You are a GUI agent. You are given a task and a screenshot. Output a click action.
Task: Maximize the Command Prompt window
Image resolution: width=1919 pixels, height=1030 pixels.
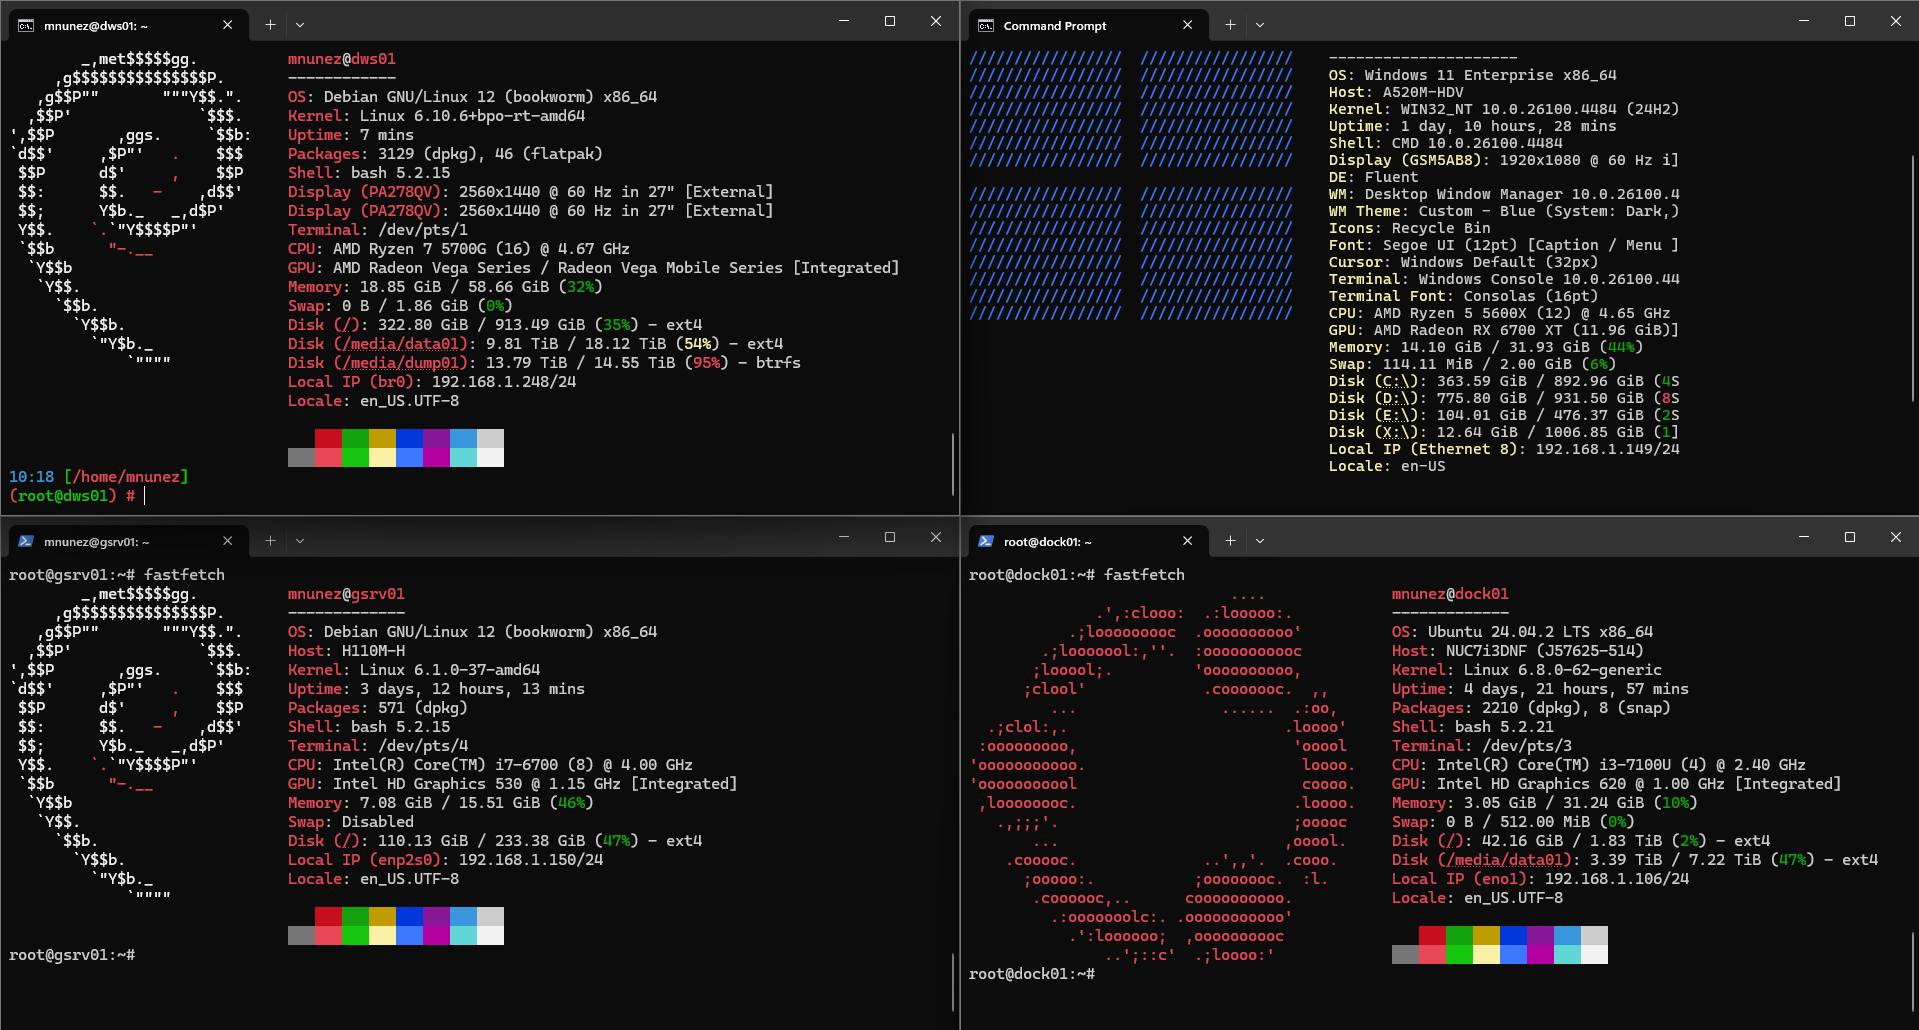[1850, 21]
